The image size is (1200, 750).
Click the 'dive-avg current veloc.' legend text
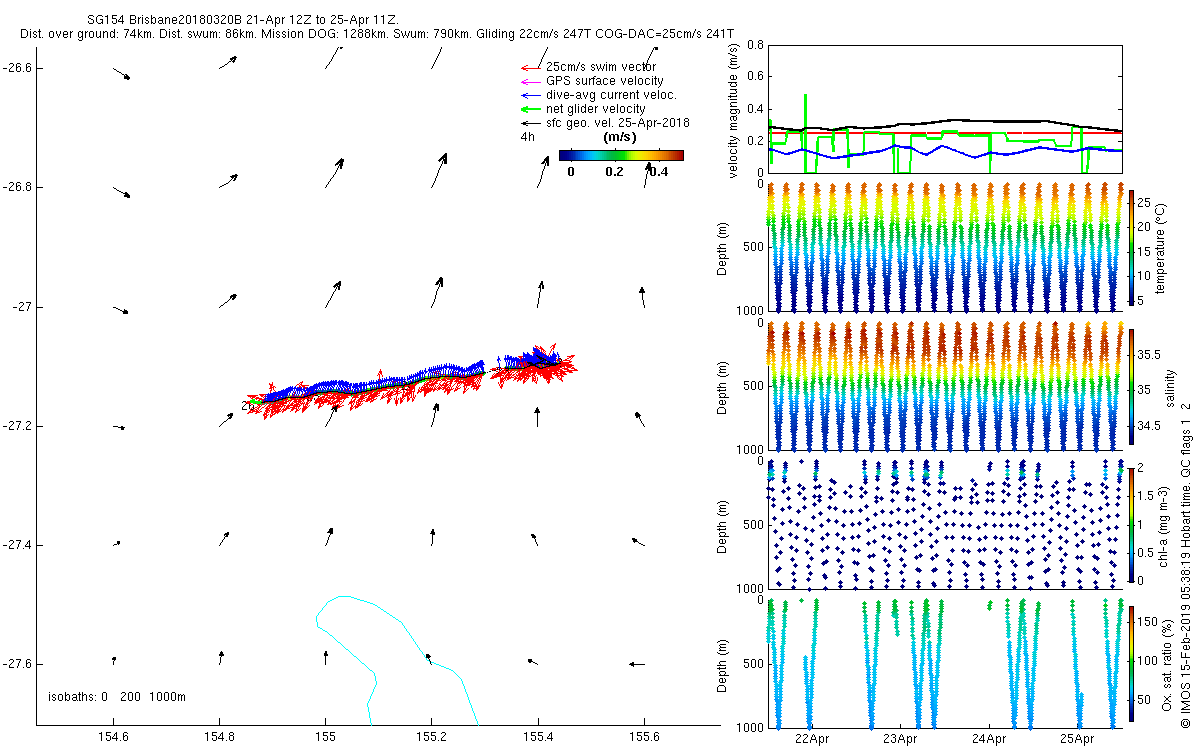point(611,95)
